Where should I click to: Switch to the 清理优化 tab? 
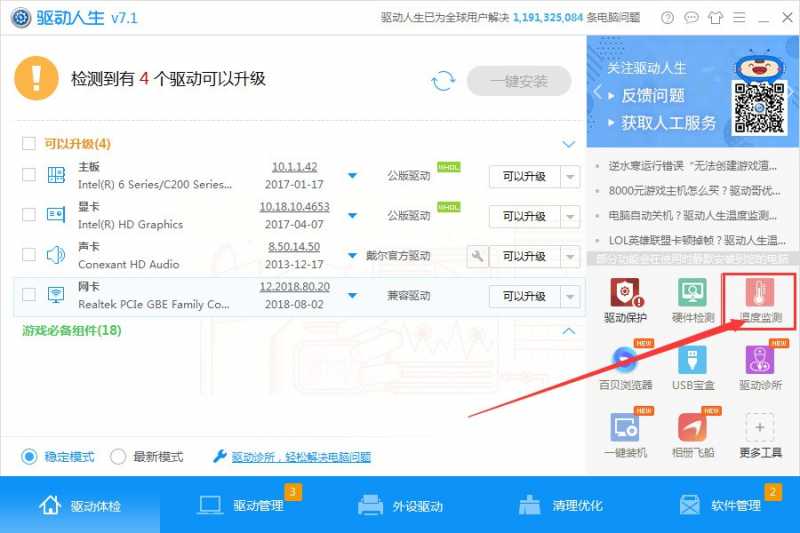pos(560,505)
